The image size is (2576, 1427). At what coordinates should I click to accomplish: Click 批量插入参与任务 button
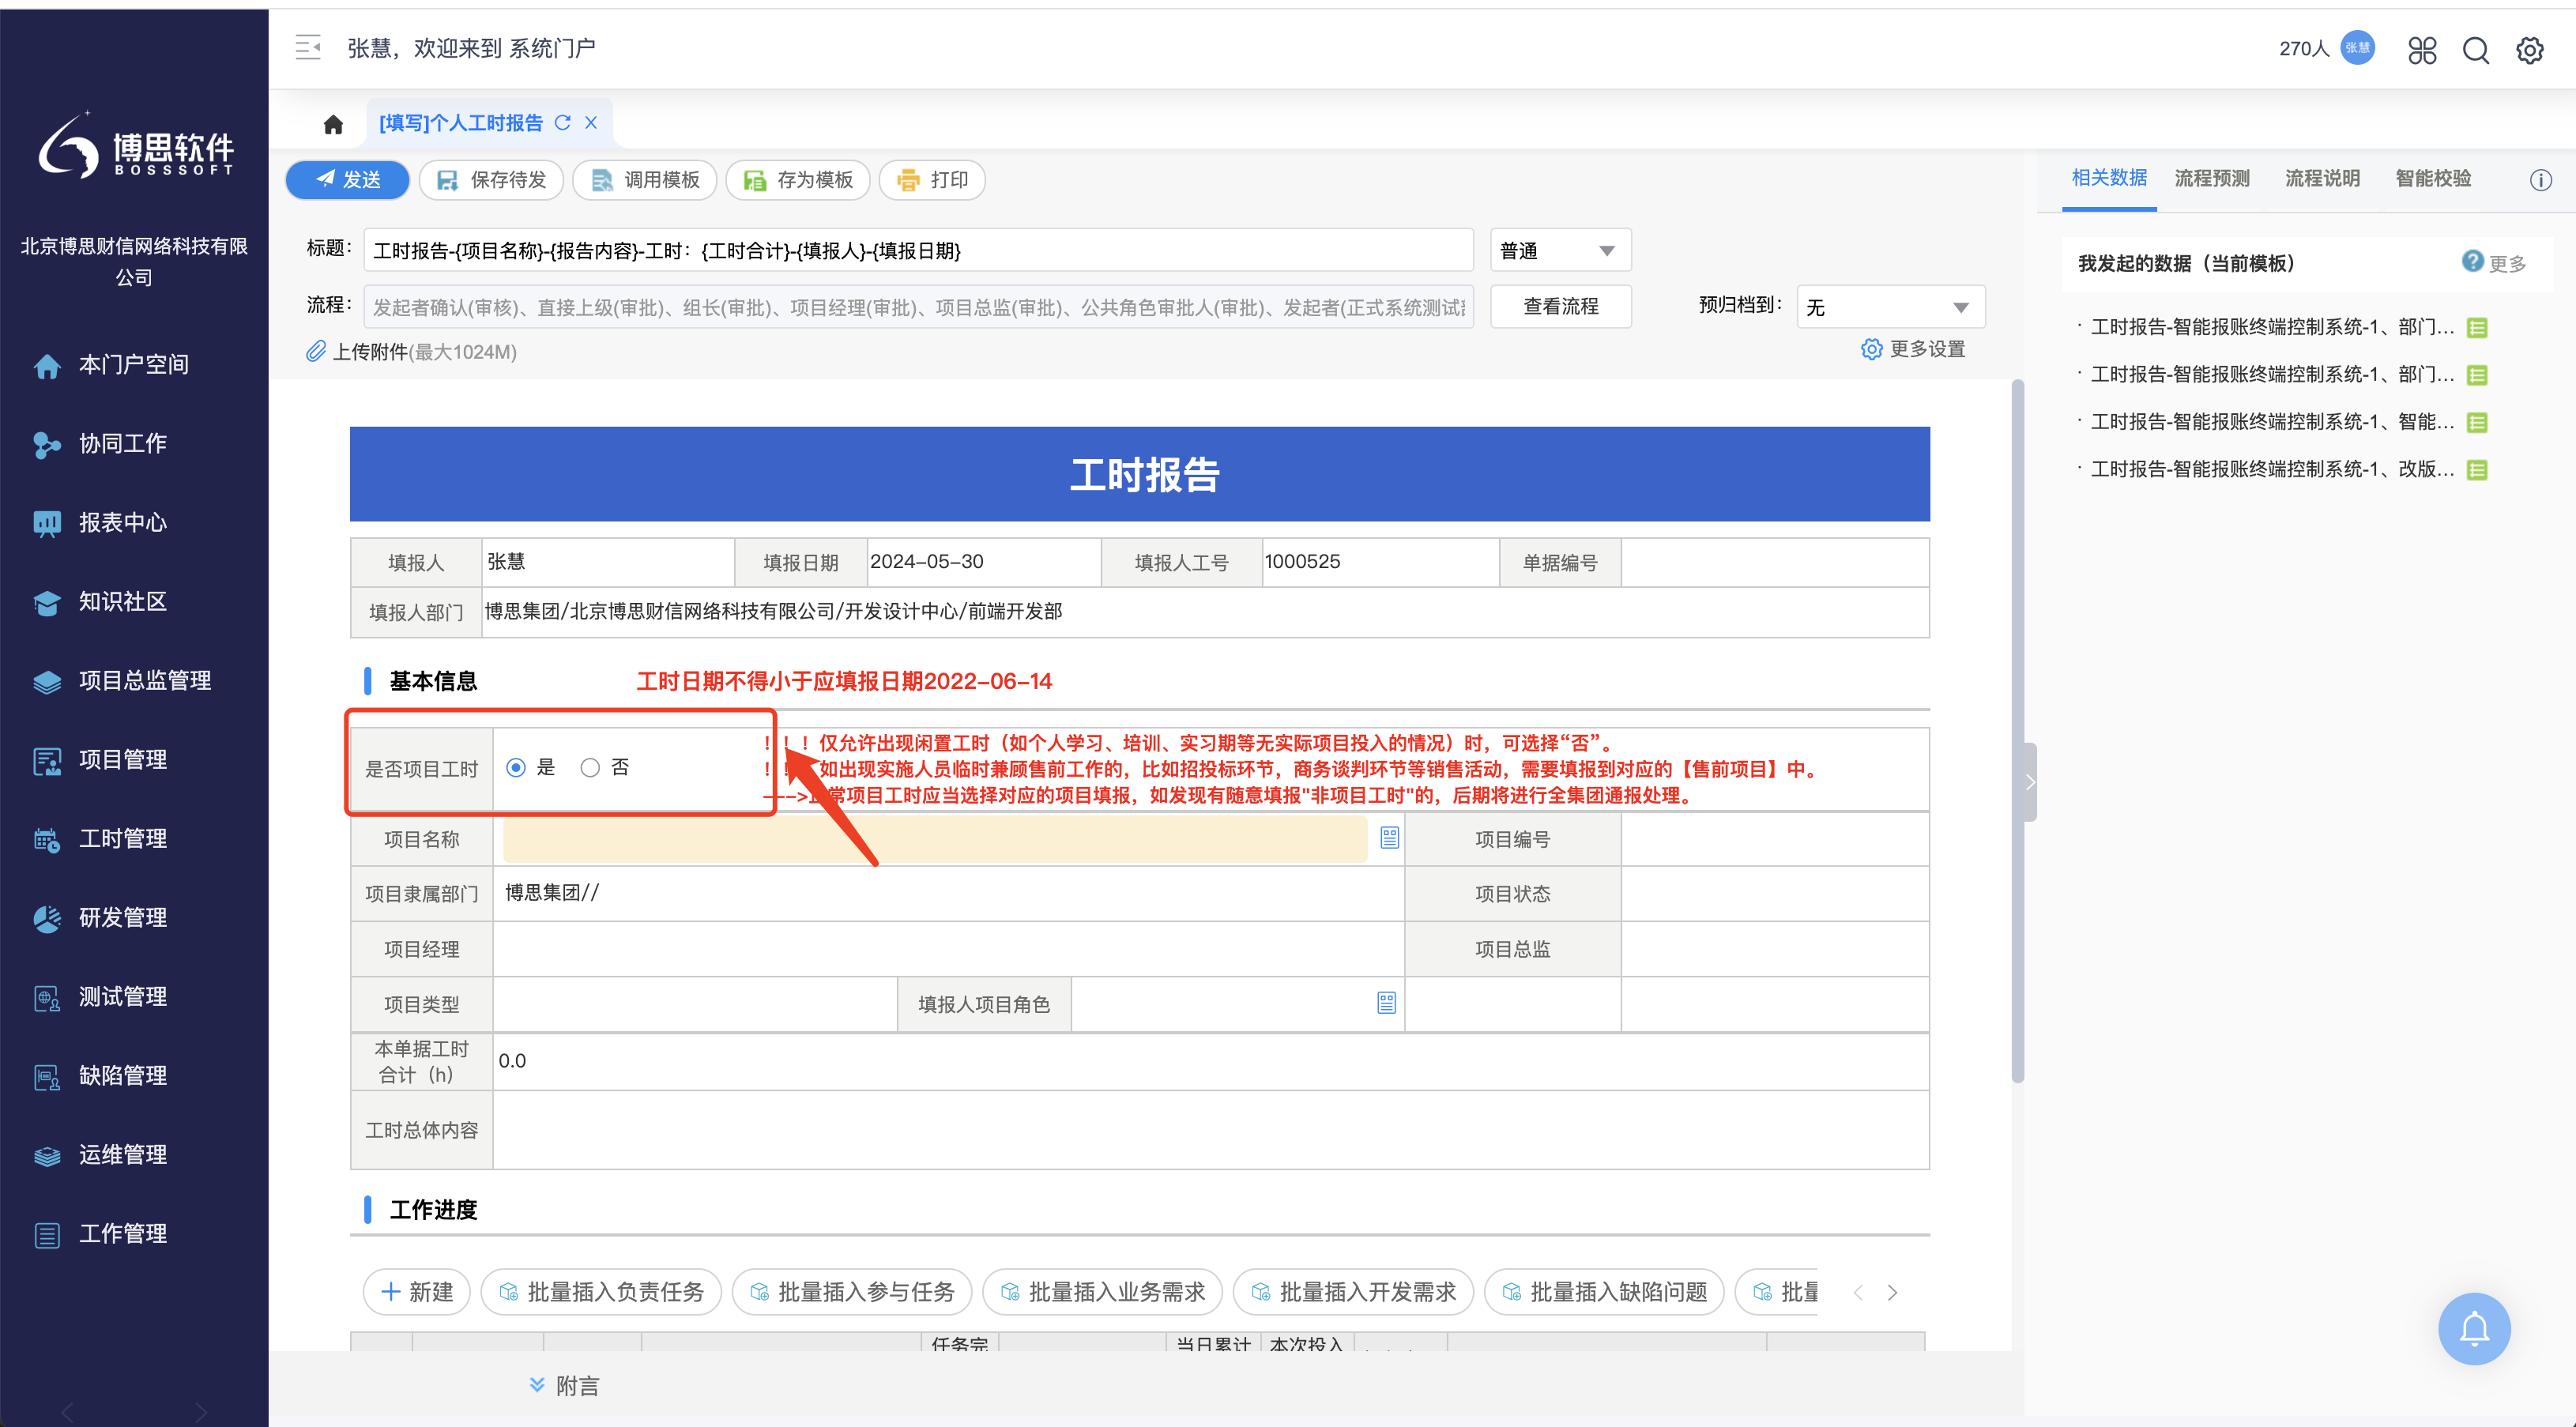point(852,1292)
